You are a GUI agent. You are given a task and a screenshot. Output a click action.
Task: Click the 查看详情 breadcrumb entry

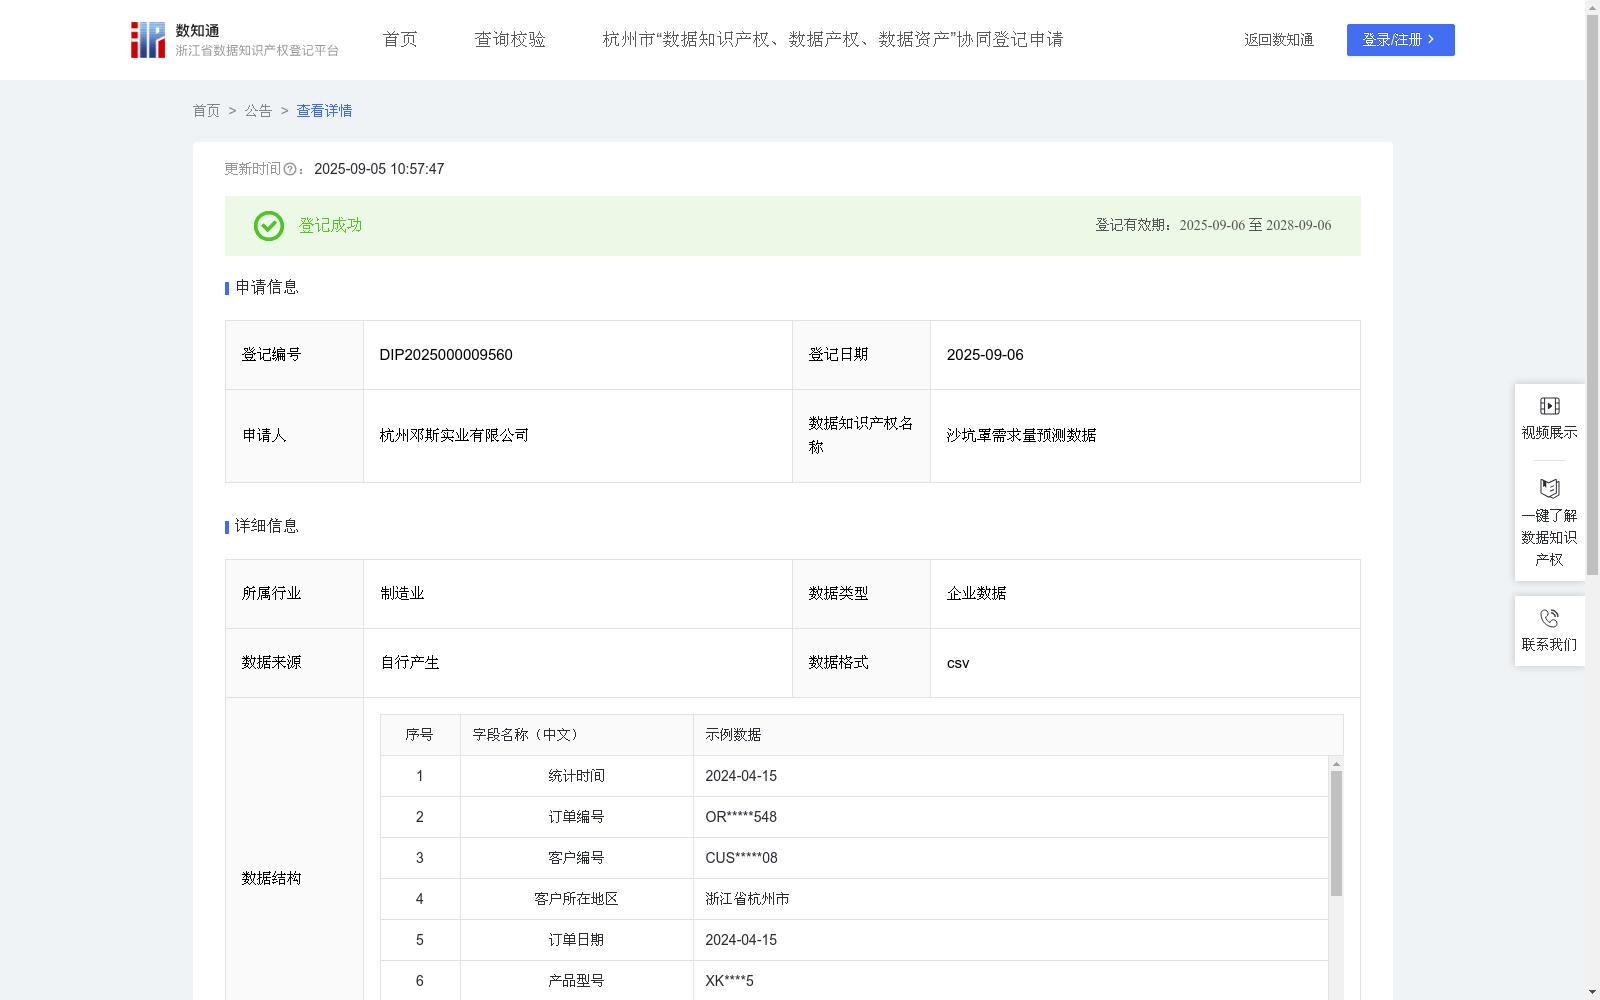pyautogui.click(x=323, y=111)
